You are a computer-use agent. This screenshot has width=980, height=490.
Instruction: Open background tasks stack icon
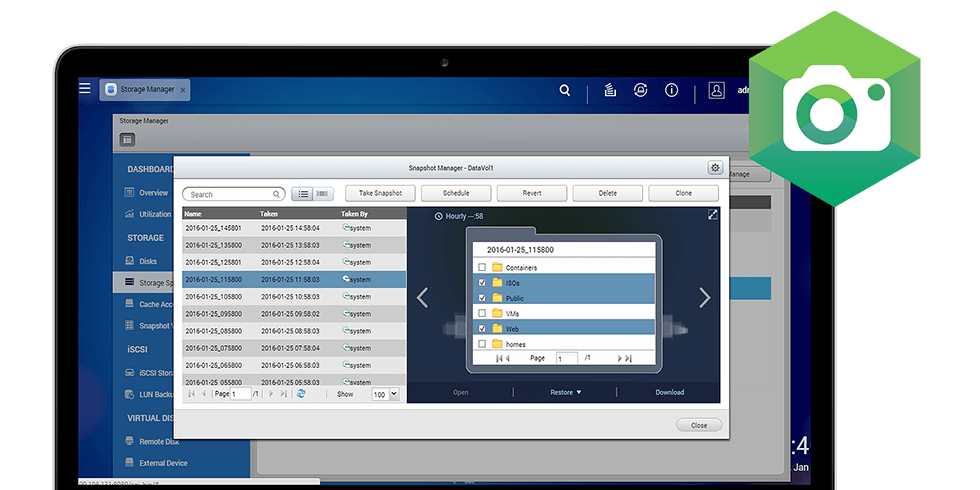pyautogui.click(x=610, y=90)
